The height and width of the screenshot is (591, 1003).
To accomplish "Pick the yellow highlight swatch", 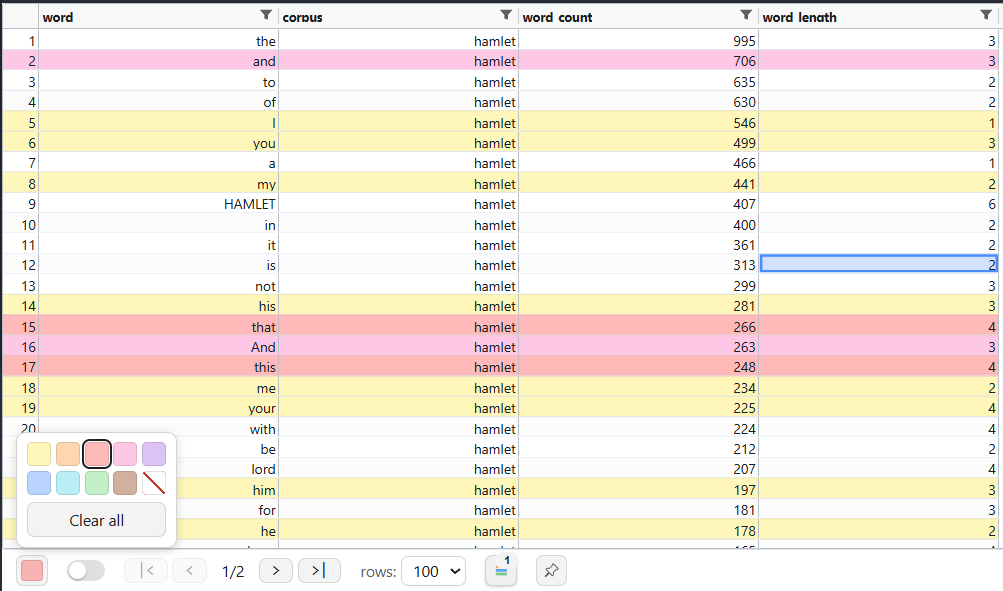I will coord(39,454).
